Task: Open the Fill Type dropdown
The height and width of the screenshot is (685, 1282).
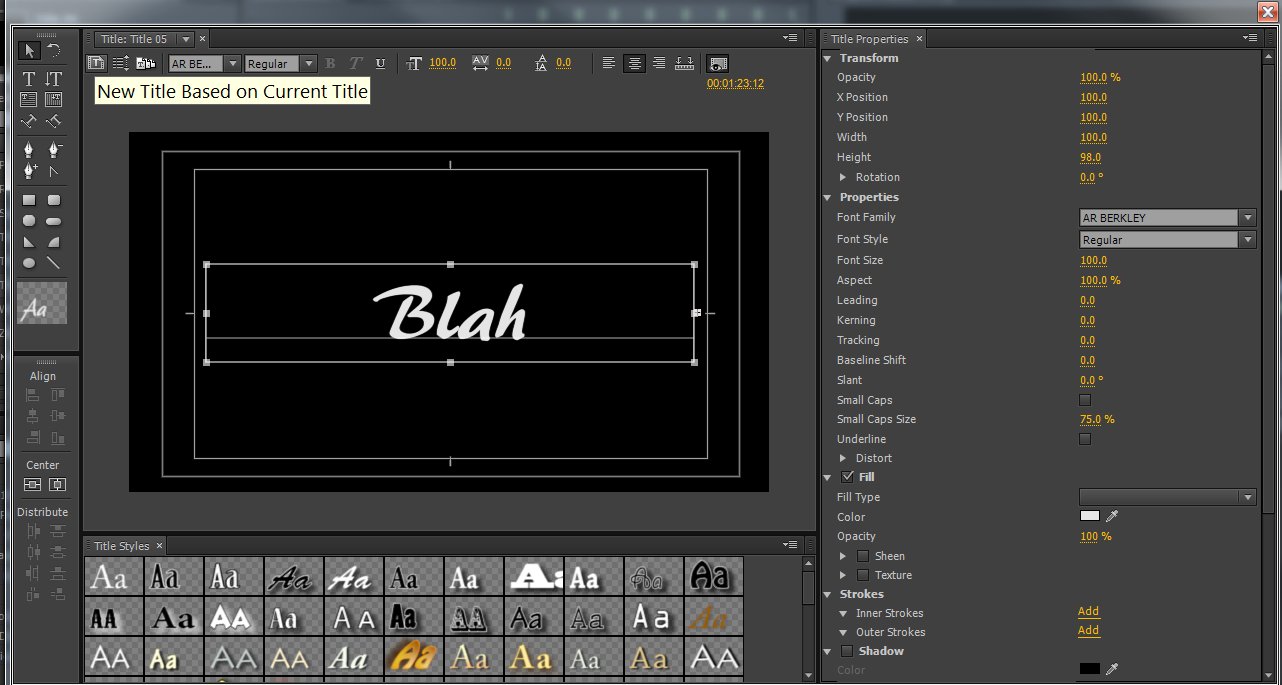Action: pos(1167,497)
